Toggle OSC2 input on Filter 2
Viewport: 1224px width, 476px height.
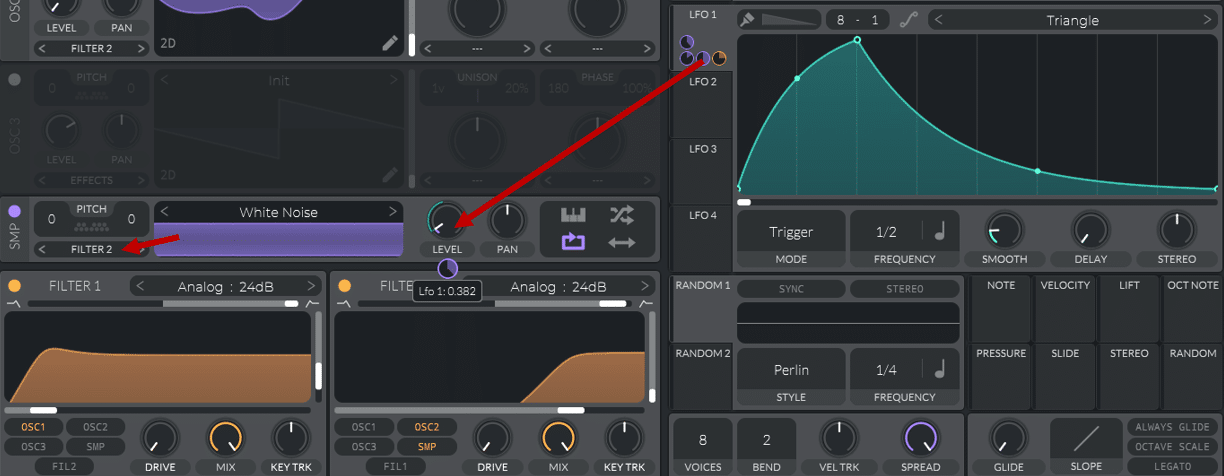click(x=427, y=427)
